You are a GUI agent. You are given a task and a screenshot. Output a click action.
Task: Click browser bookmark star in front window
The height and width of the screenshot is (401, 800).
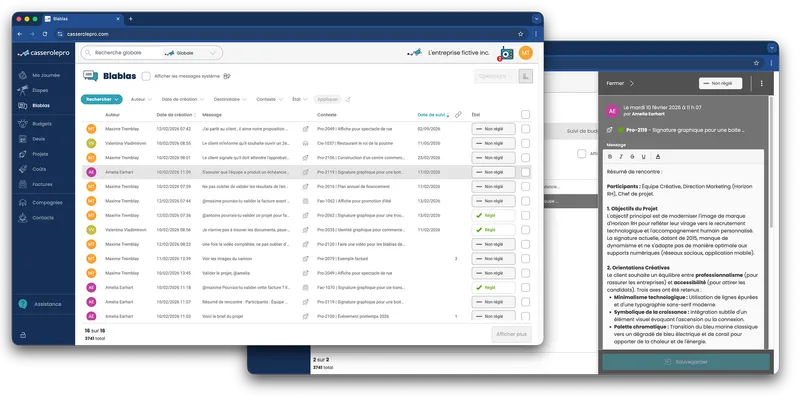tap(520, 34)
